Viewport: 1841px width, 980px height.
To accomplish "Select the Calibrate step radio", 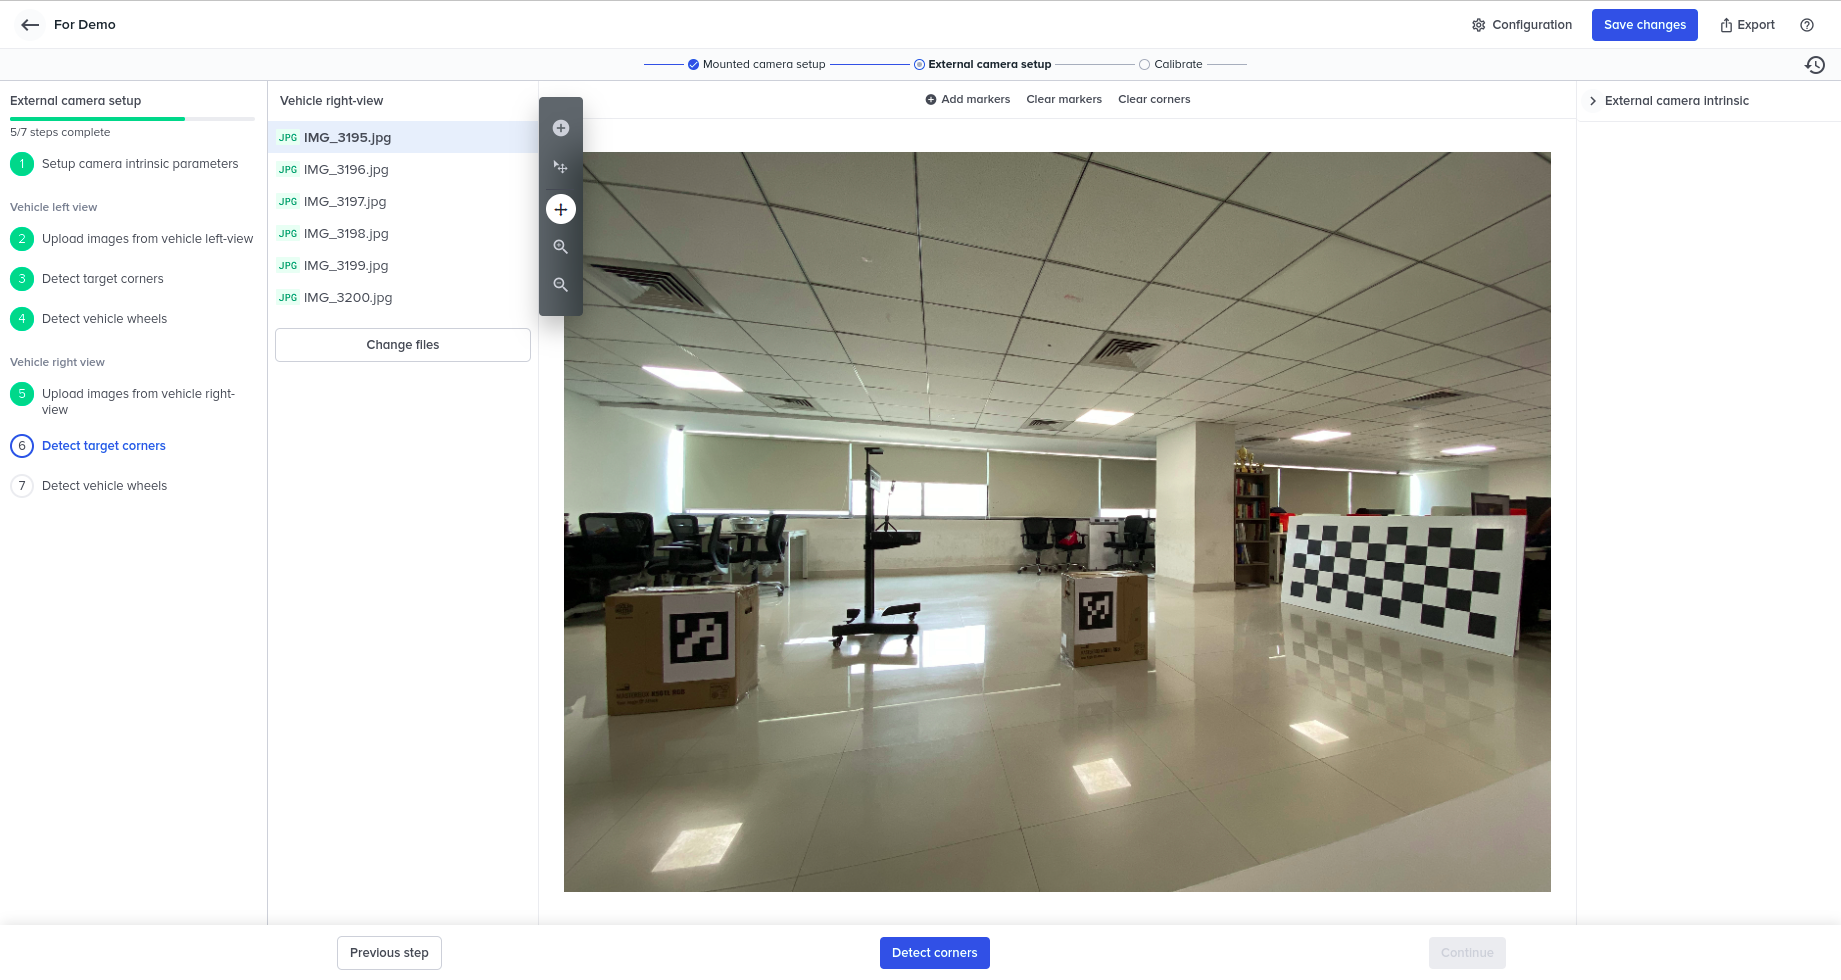I will tap(1145, 64).
